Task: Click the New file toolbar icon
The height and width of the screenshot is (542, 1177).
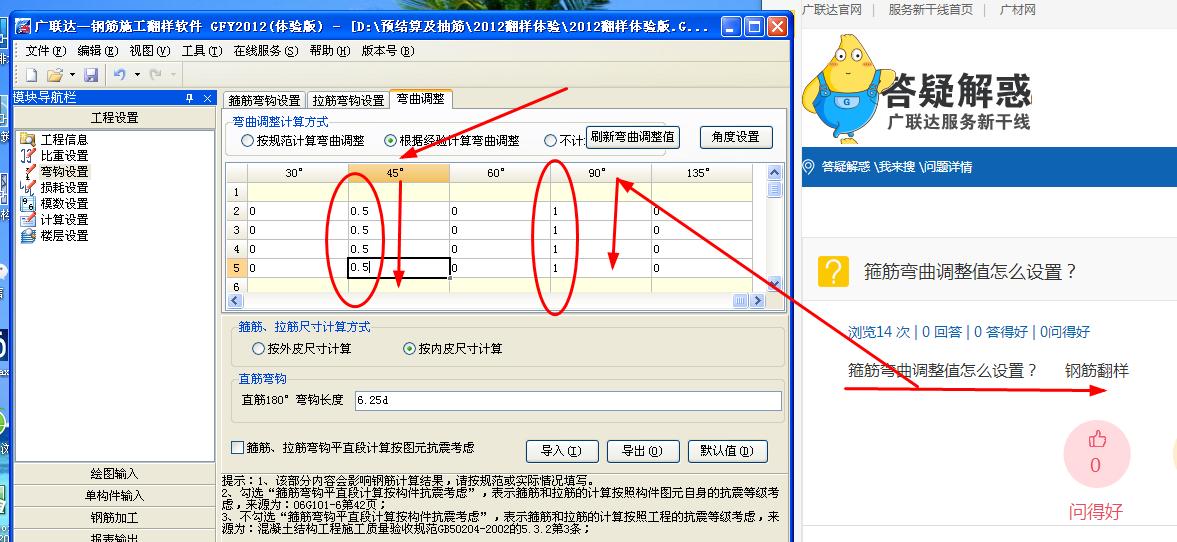Action: pyautogui.click(x=32, y=74)
